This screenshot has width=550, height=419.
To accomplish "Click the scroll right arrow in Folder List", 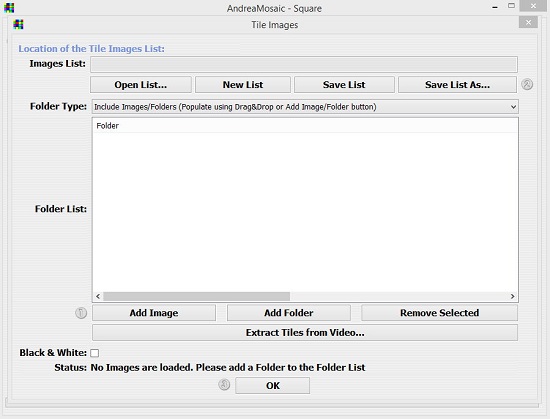I will 512,296.
